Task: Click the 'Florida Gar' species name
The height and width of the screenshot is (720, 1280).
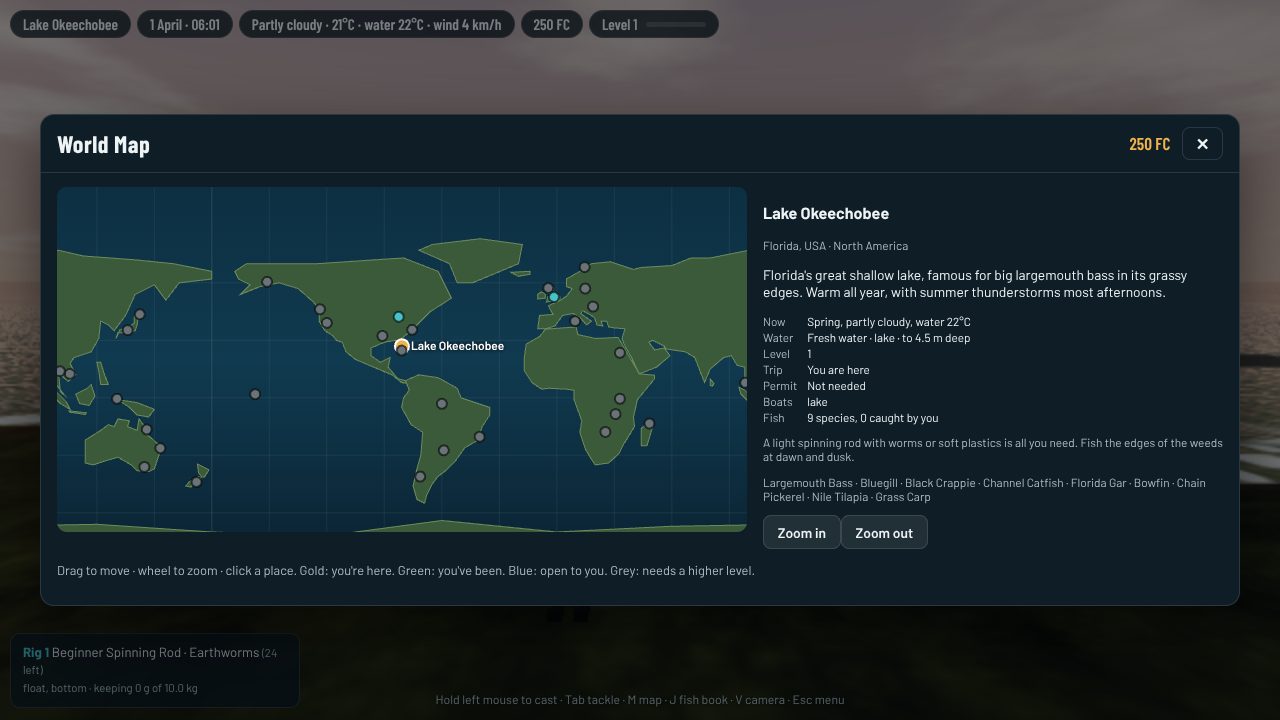Action: 1098,483
